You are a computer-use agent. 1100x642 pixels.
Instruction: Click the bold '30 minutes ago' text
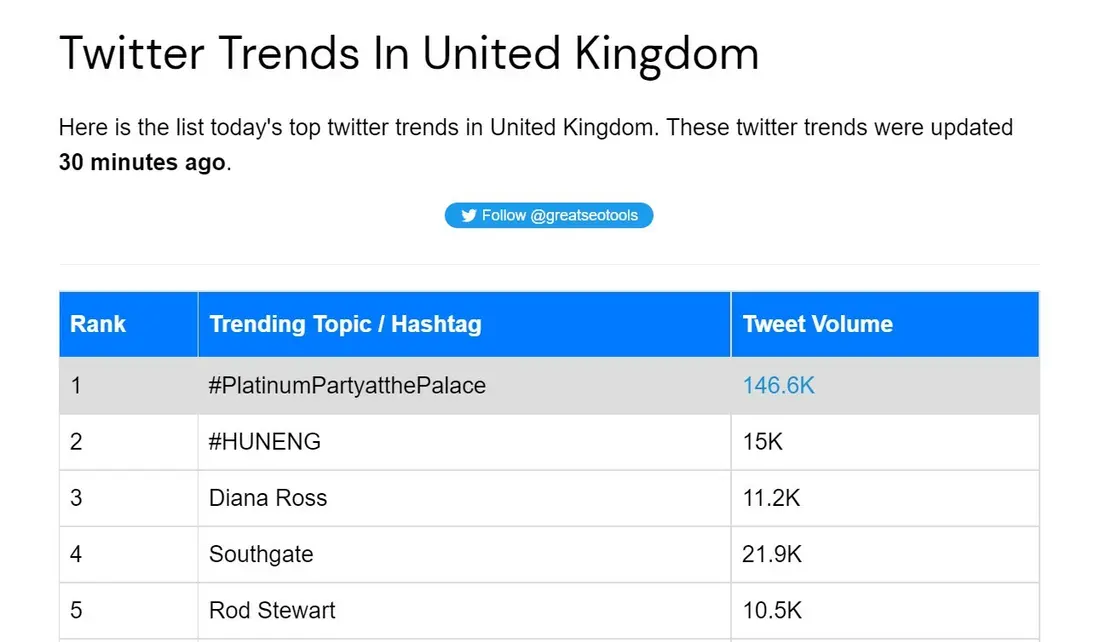[142, 162]
